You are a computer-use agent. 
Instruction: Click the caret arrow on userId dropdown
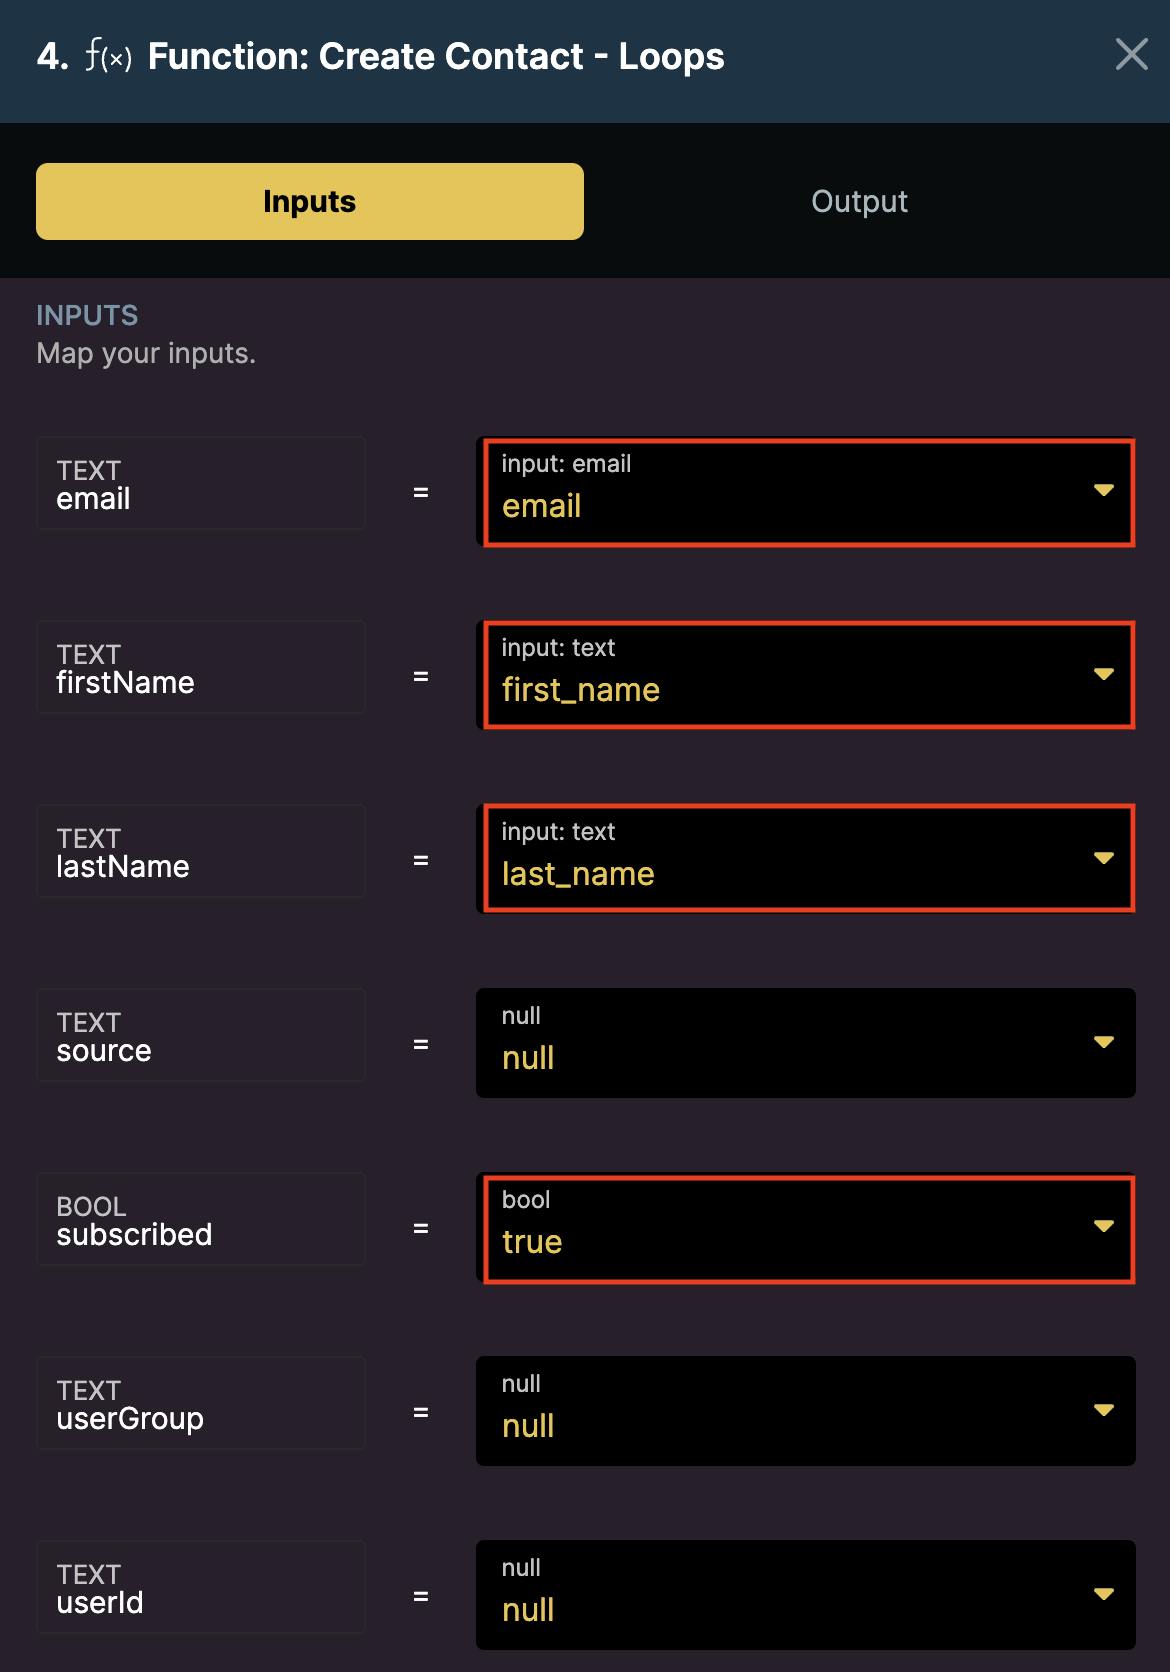point(1103,1594)
